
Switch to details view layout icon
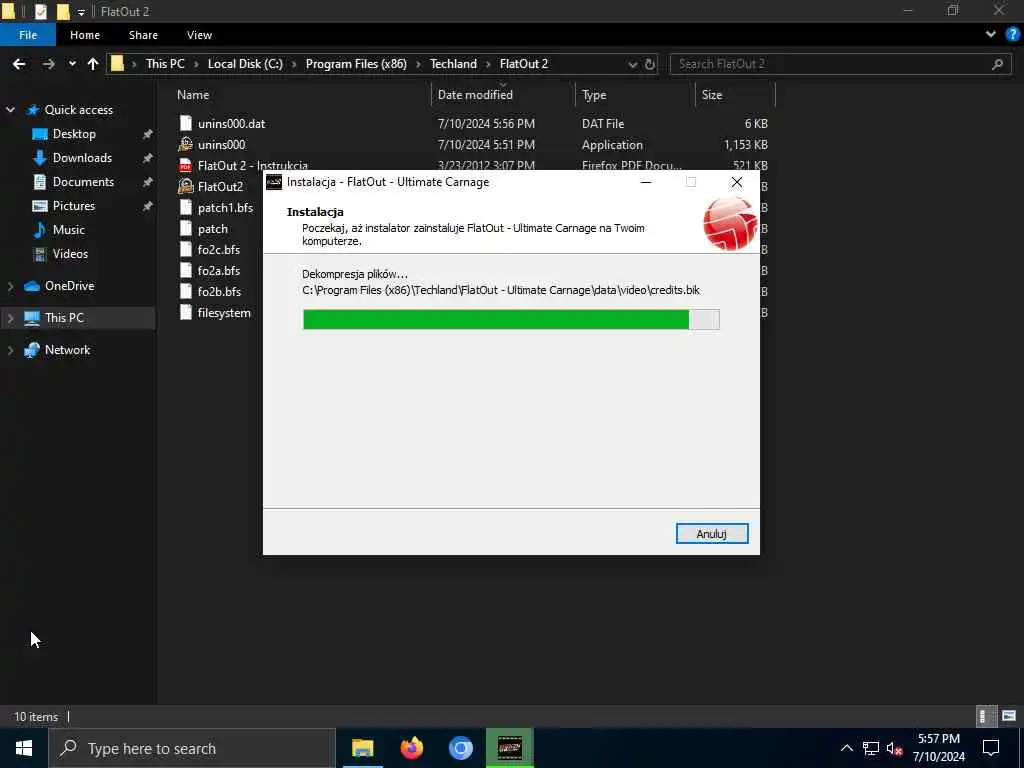[985, 716]
